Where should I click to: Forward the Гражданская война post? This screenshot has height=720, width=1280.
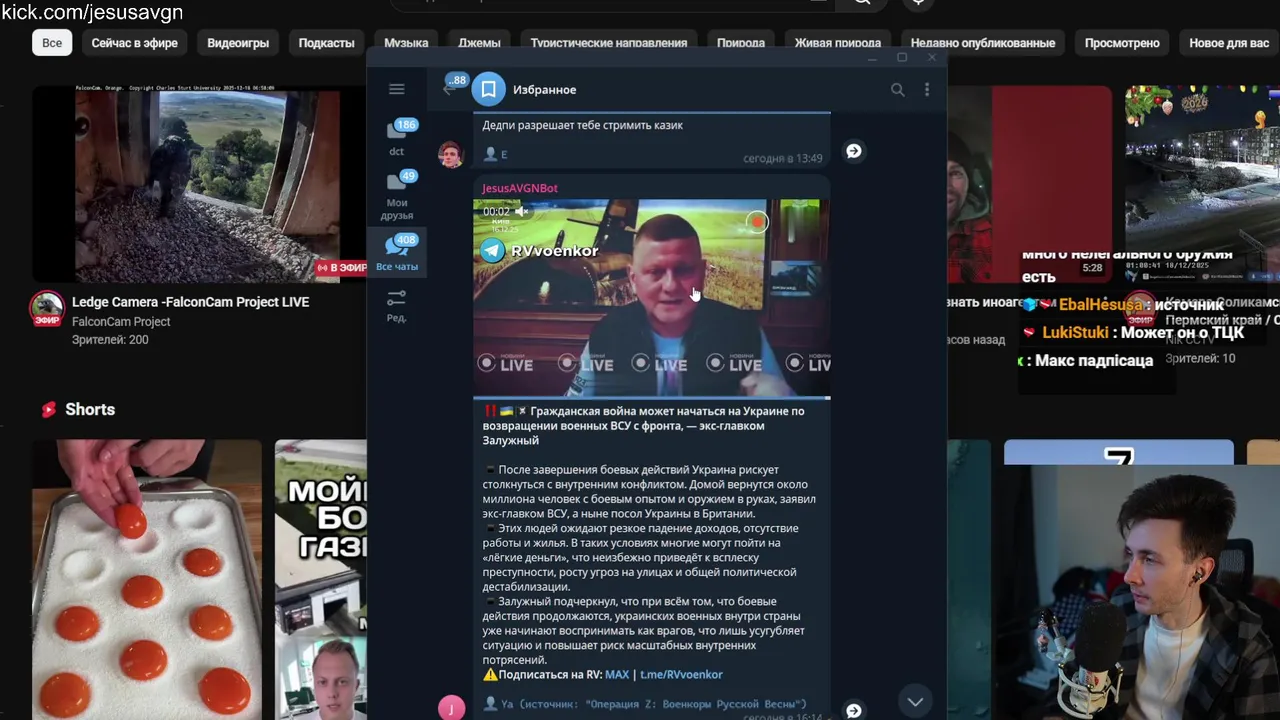tap(853, 710)
